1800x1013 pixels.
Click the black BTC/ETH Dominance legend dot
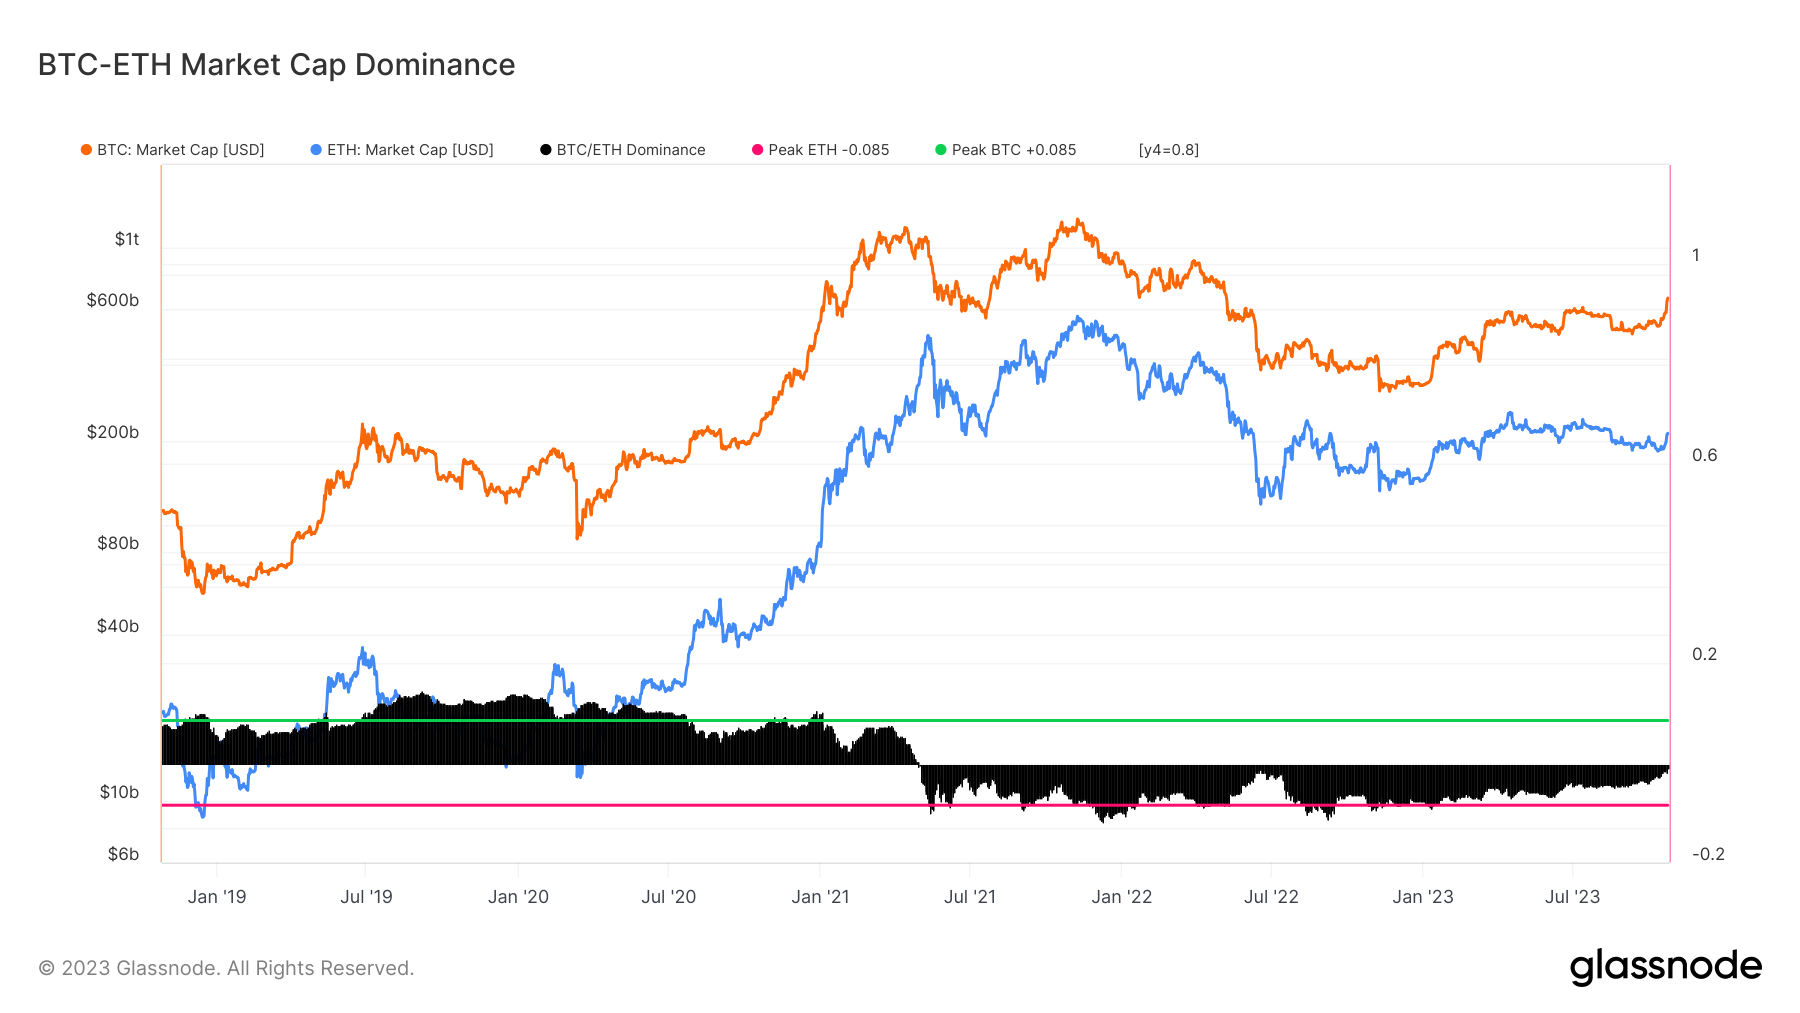click(546, 150)
